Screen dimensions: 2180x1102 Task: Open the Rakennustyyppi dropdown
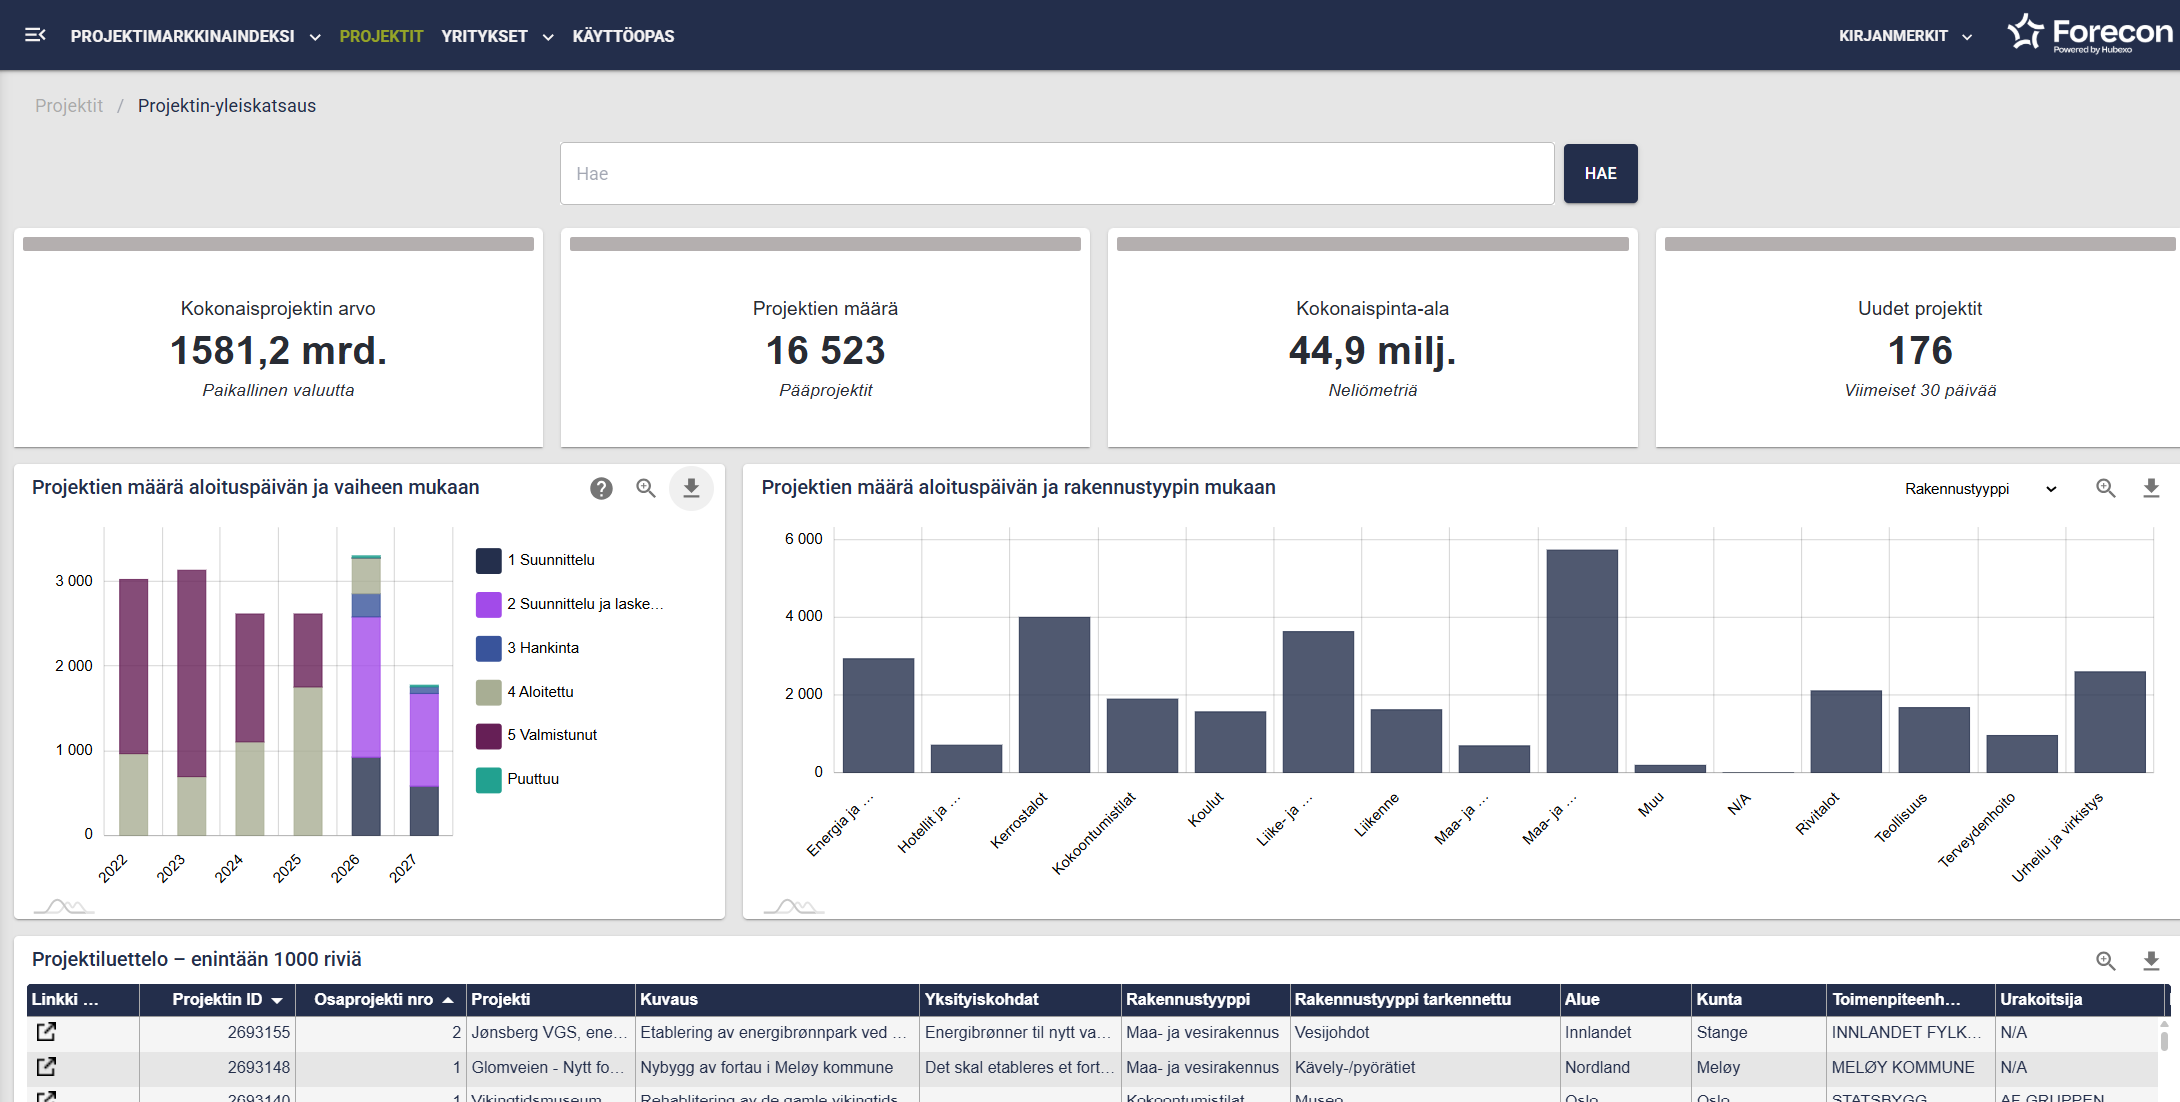(1980, 488)
